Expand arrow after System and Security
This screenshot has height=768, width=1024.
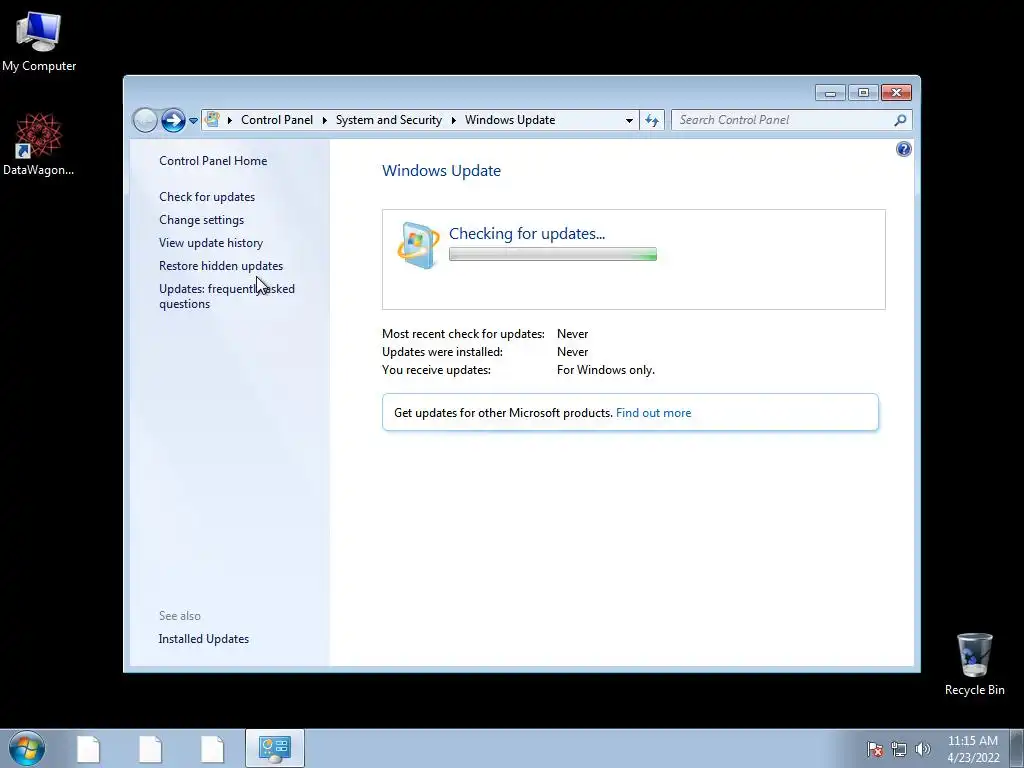tap(453, 120)
